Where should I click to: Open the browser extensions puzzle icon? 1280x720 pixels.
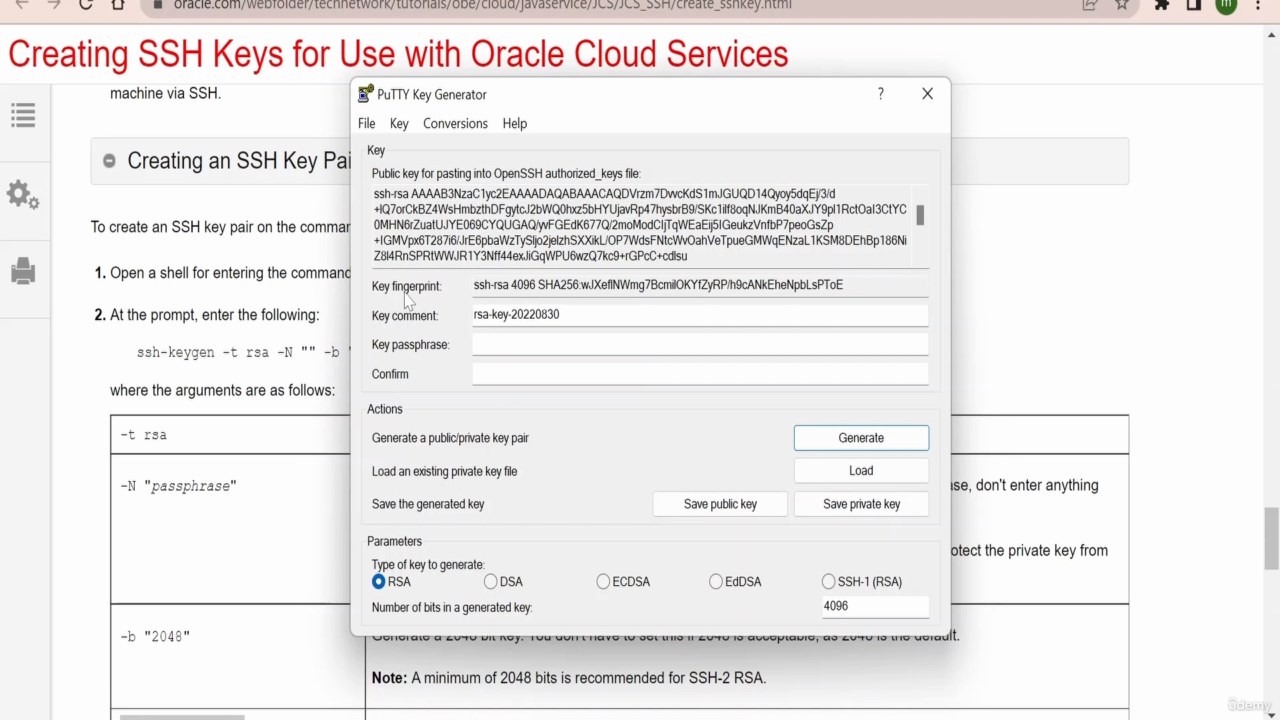click(x=1162, y=5)
